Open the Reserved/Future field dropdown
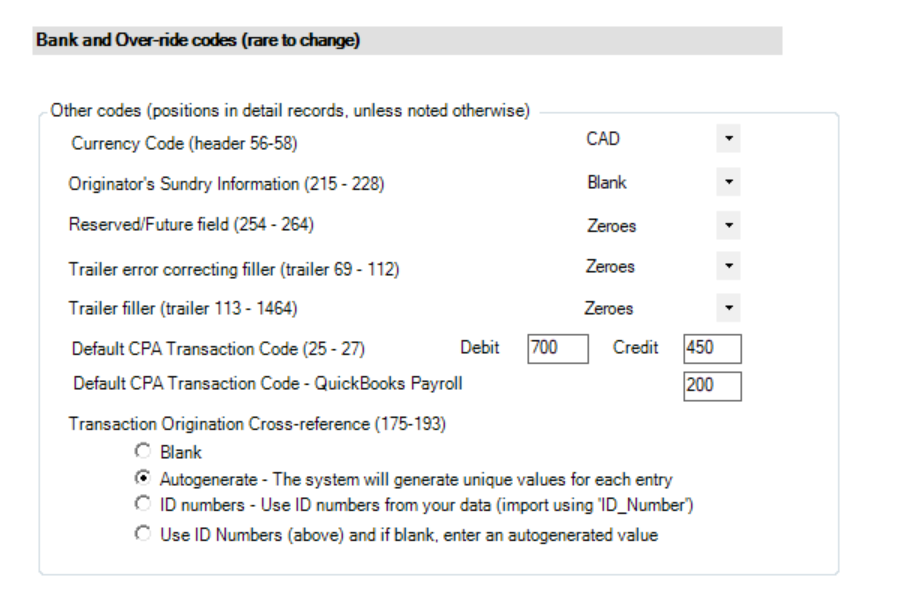Viewport: 898px width, 606px height. click(728, 226)
